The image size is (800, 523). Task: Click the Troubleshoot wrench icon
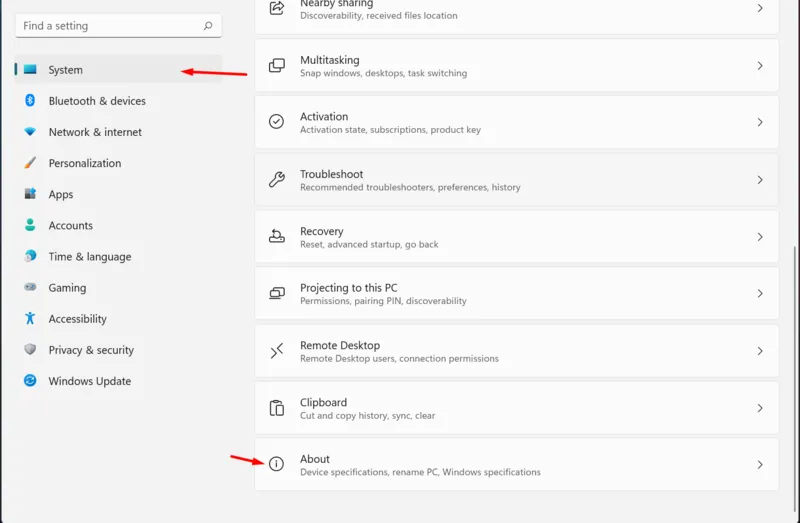tap(277, 180)
